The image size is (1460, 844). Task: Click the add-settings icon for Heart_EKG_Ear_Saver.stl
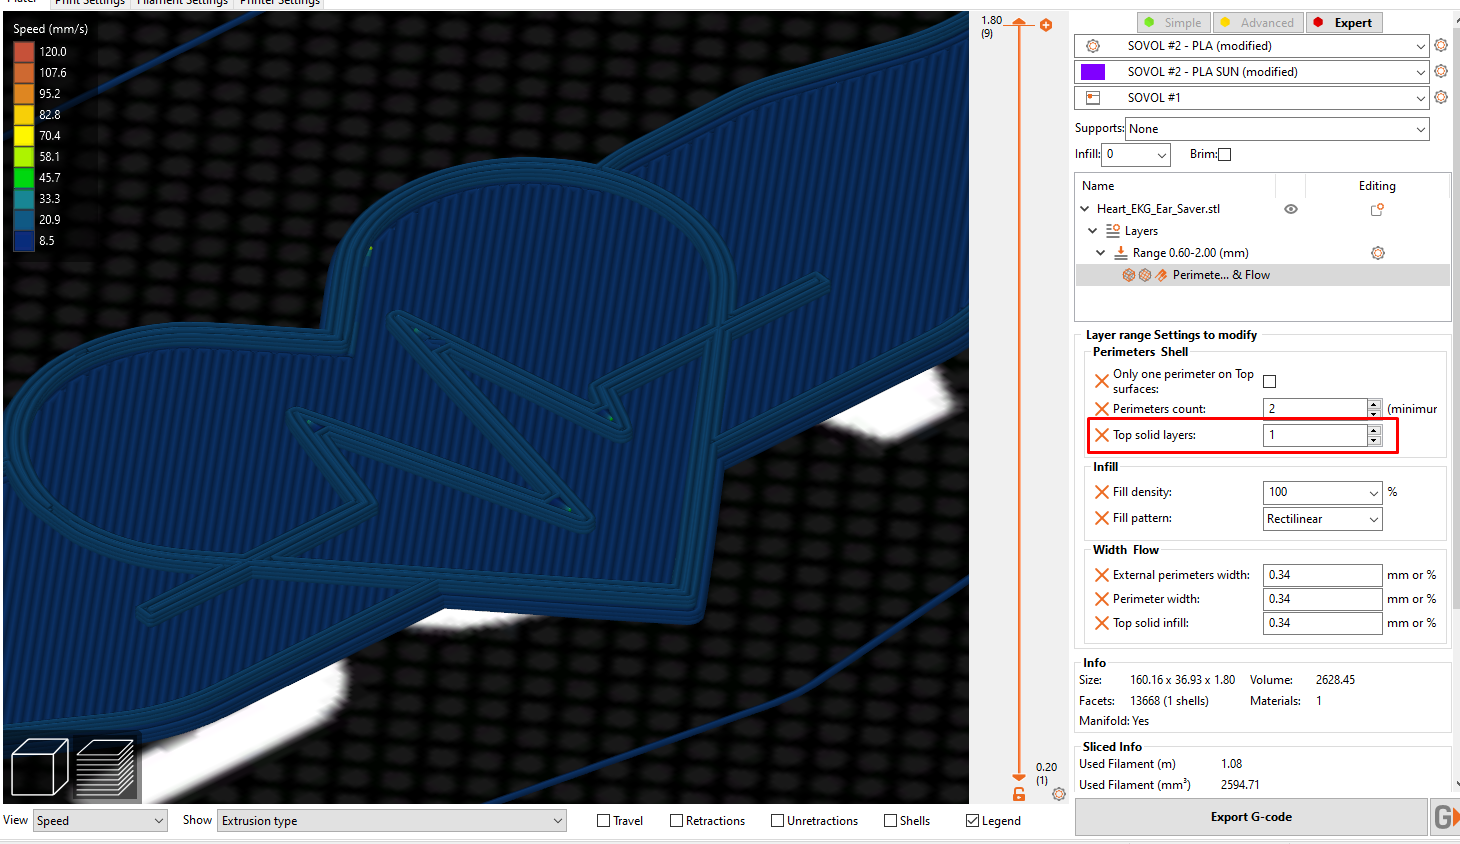pyautogui.click(x=1377, y=209)
